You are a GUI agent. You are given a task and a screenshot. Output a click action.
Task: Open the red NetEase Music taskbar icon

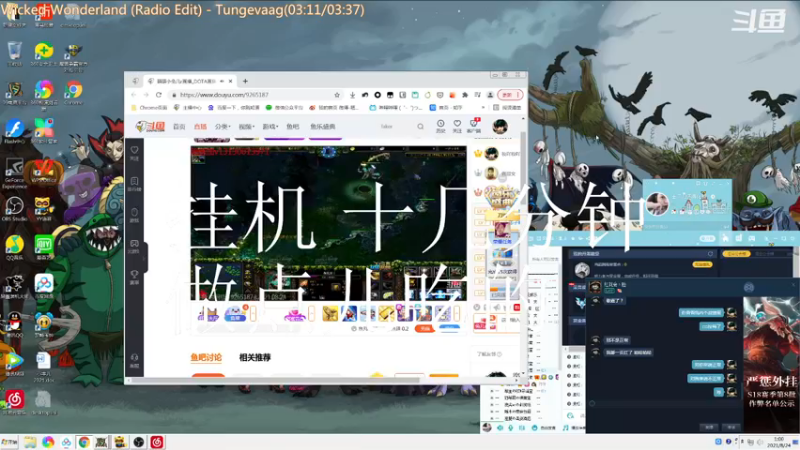[157, 442]
